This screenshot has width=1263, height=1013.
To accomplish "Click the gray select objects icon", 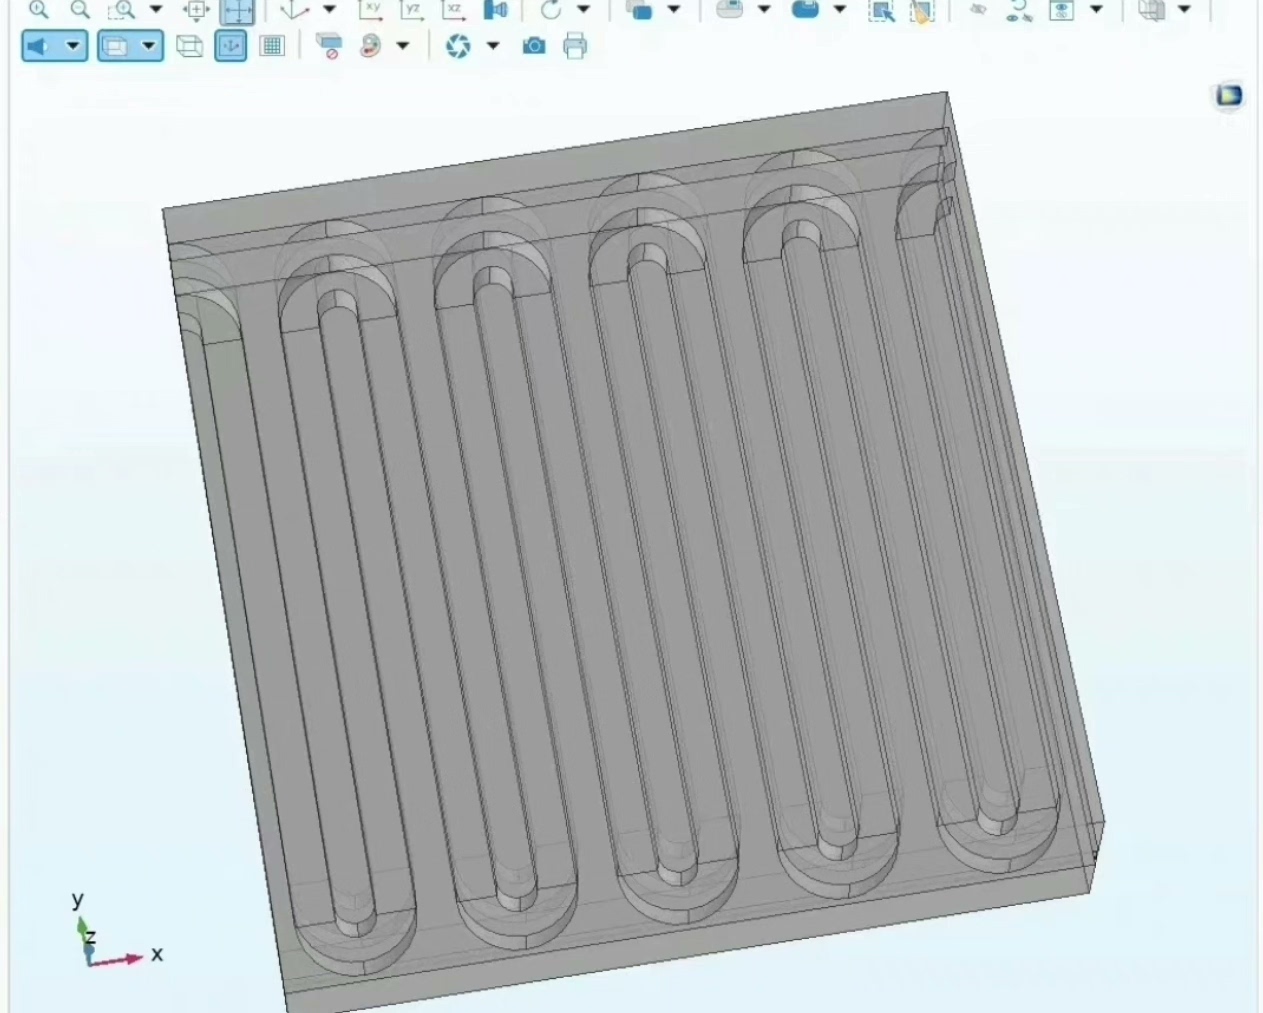I will tap(730, 10).
